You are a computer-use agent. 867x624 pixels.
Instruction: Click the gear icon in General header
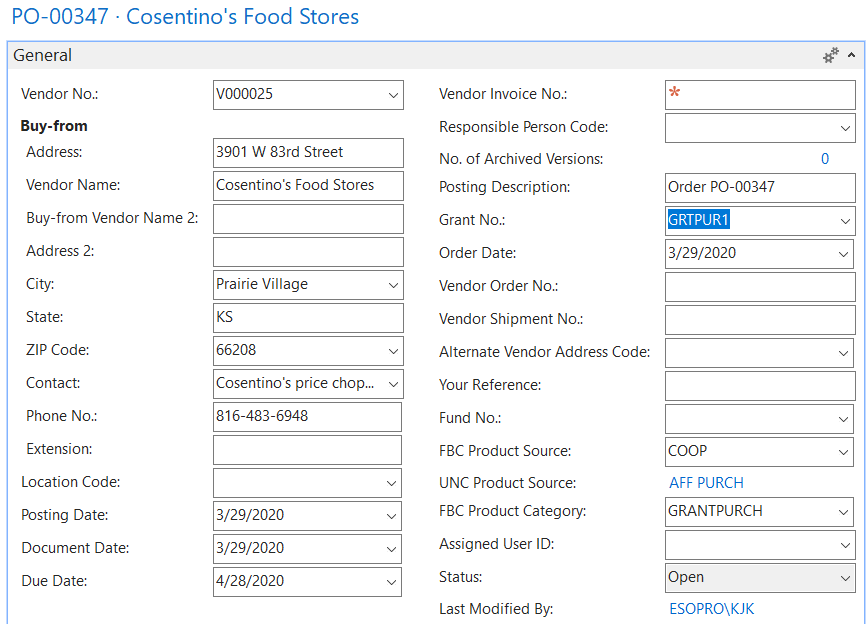830,56
